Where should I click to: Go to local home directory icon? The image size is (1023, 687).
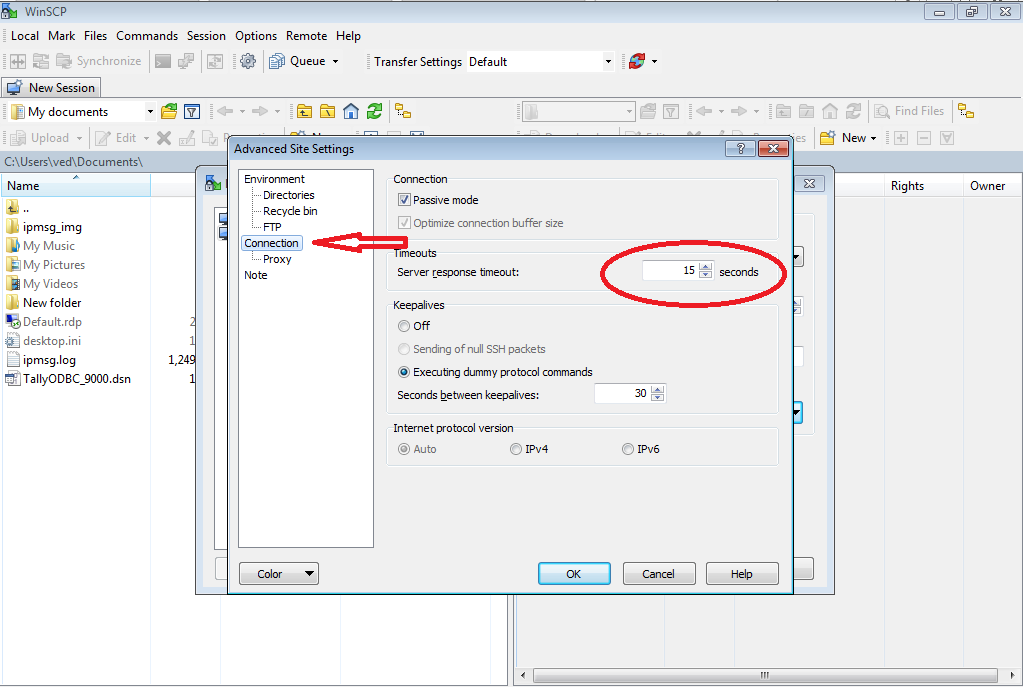pos(351,112)
